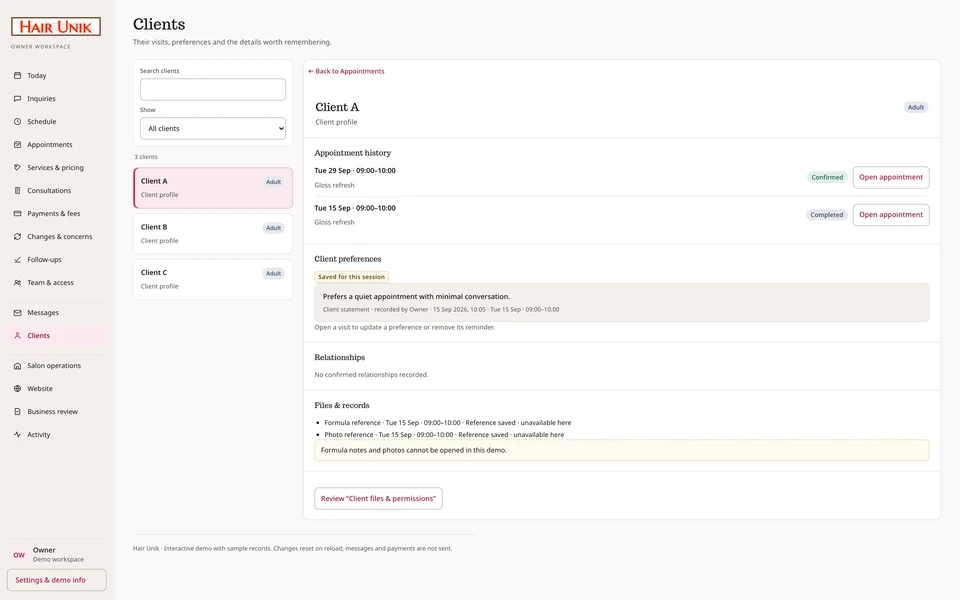Go to Payments & fees

point(57,213)
